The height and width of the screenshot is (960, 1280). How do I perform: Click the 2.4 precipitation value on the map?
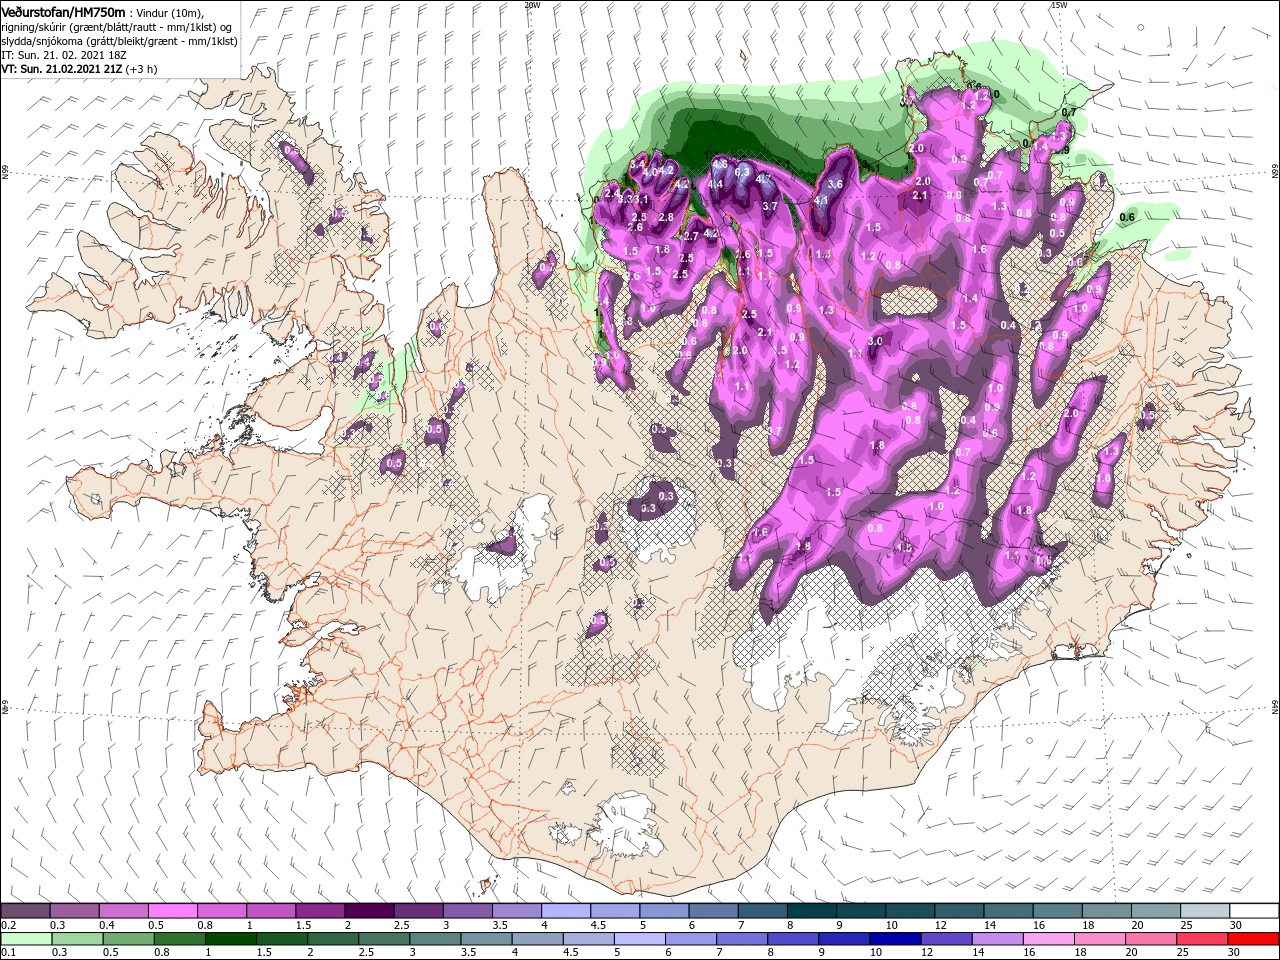coord(612,194)
